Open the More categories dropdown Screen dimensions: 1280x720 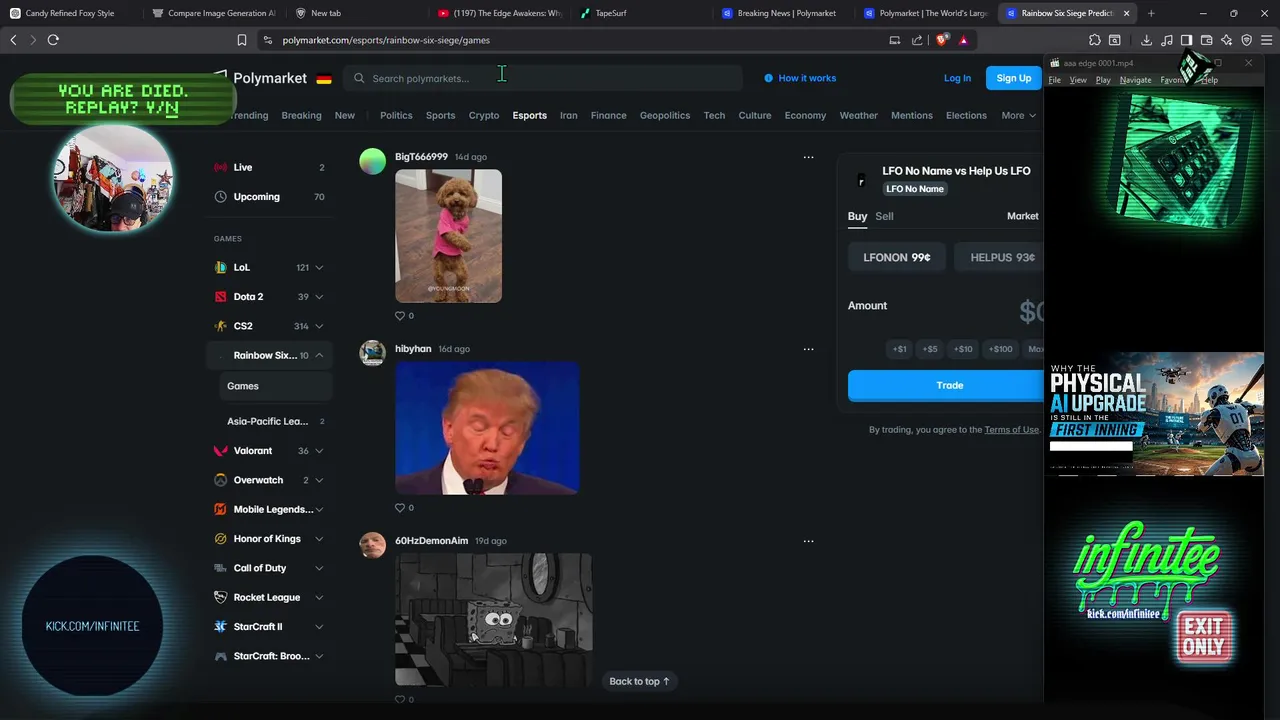coord(1018,116)
